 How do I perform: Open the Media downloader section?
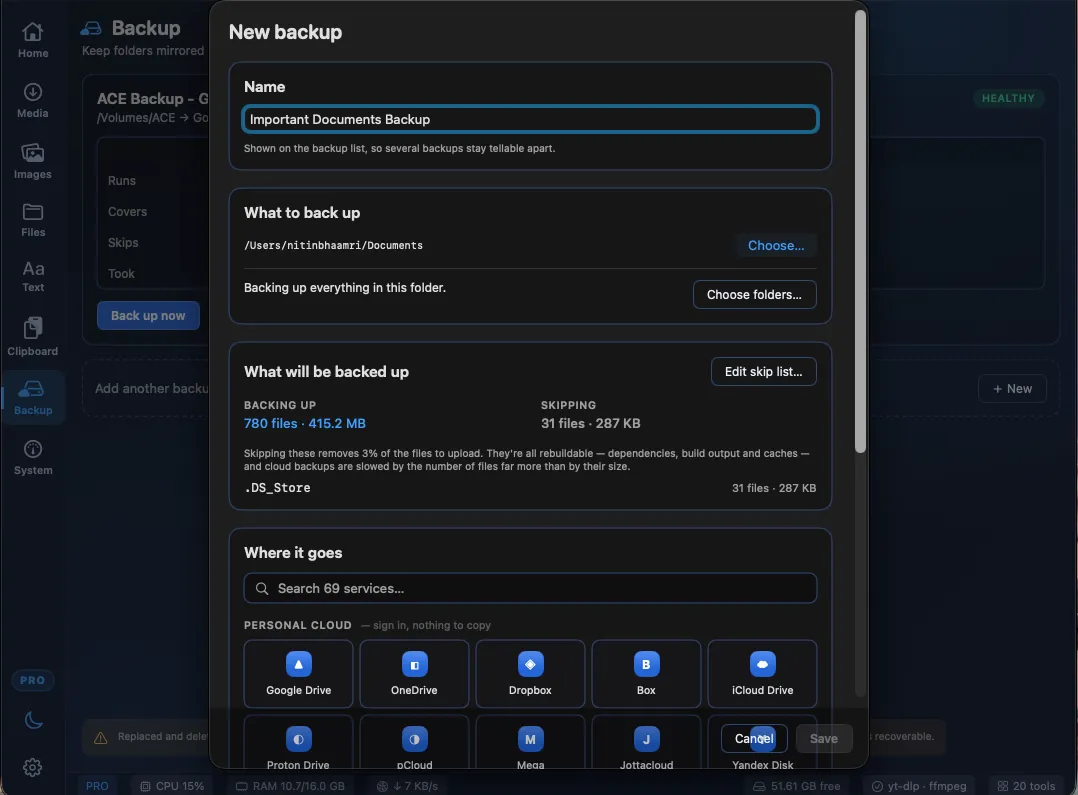click(32, 100)
